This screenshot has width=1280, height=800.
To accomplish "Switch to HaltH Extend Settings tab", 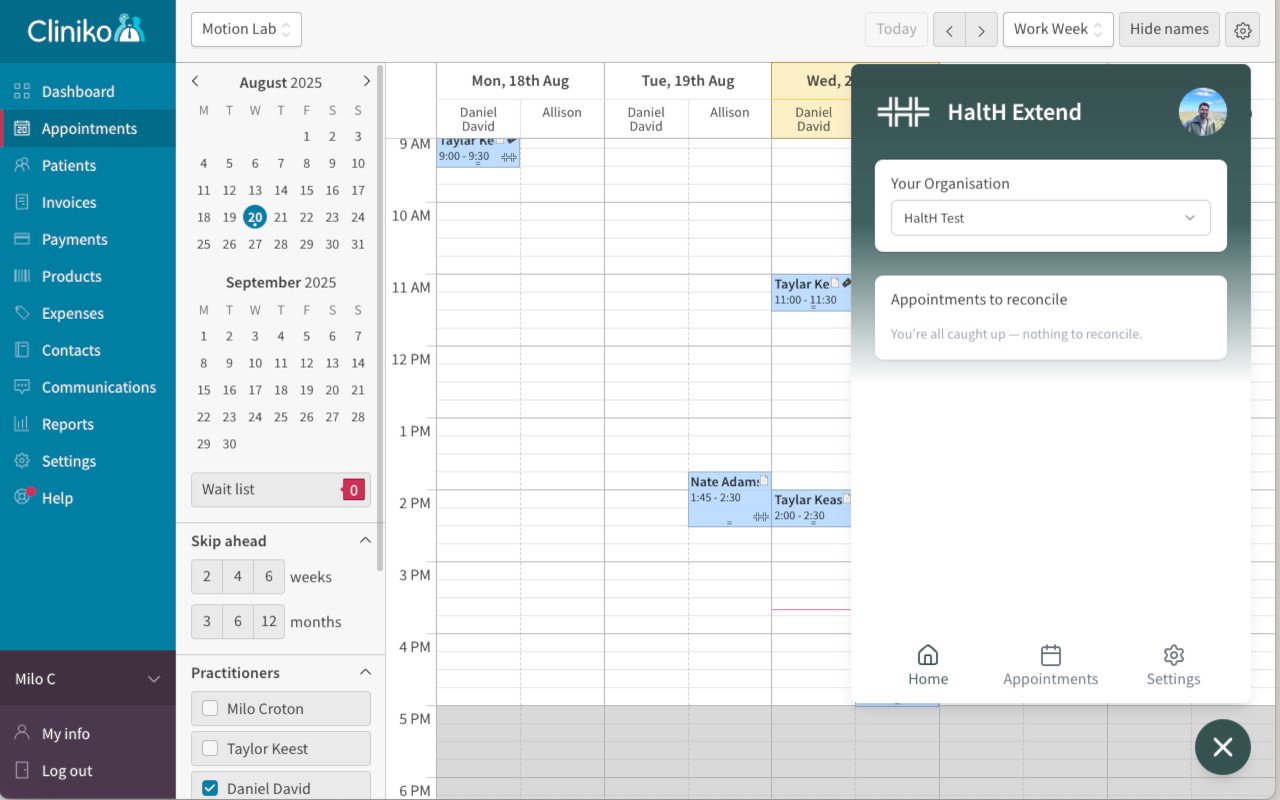I will tap(1174, 666).
